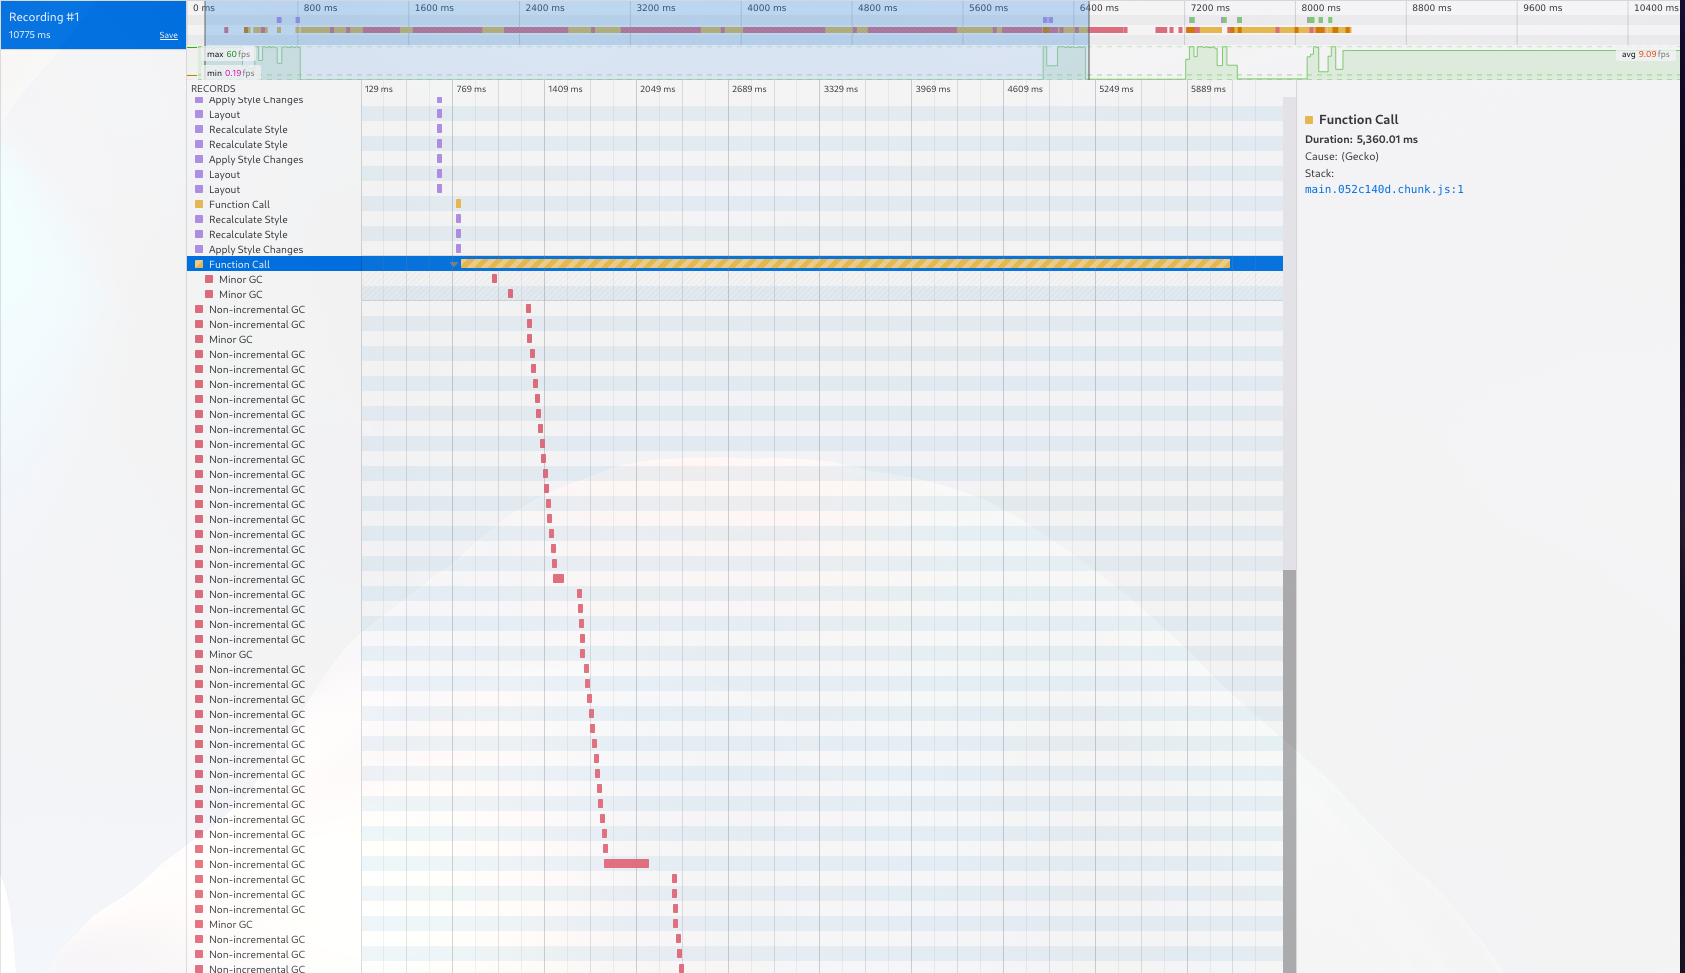The width and height of the screenshot is (1685, 973).
Task: Click the Cause: (Gecko) detail text
Action: tap(1341, 157)
